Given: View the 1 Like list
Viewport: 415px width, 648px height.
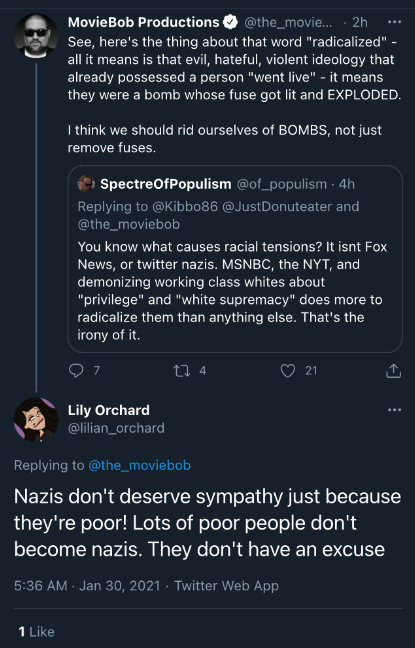Looking at the screenshot, I should [36, 631].
